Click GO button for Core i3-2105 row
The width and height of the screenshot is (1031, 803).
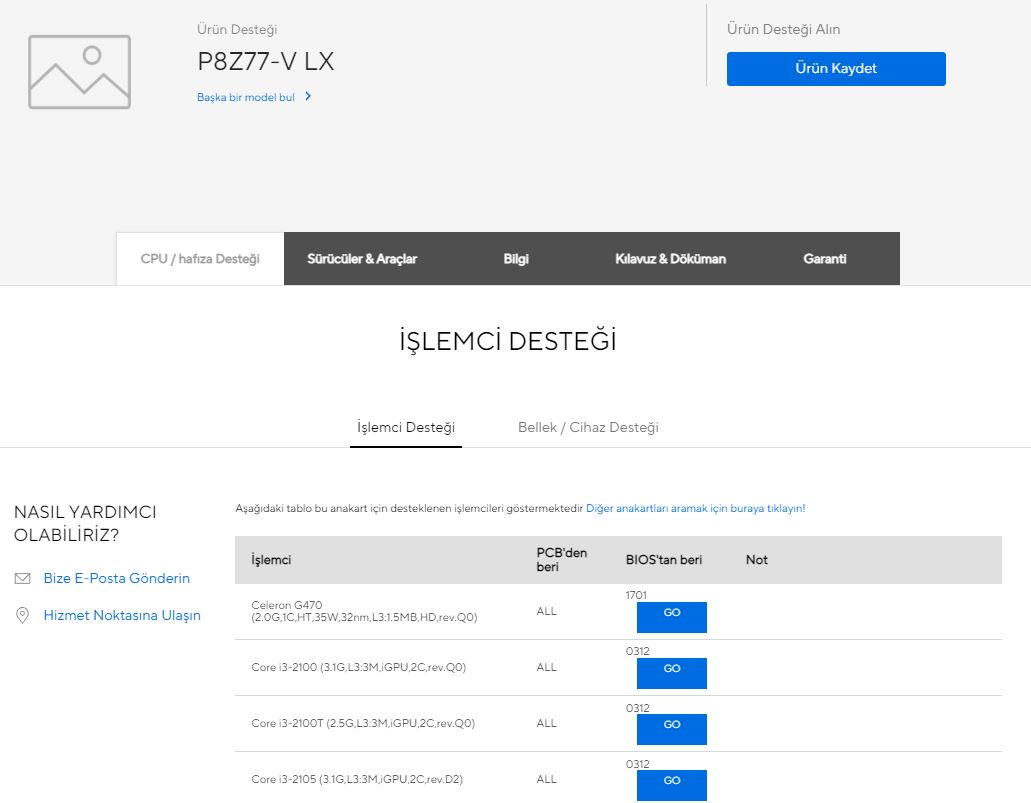671,785
